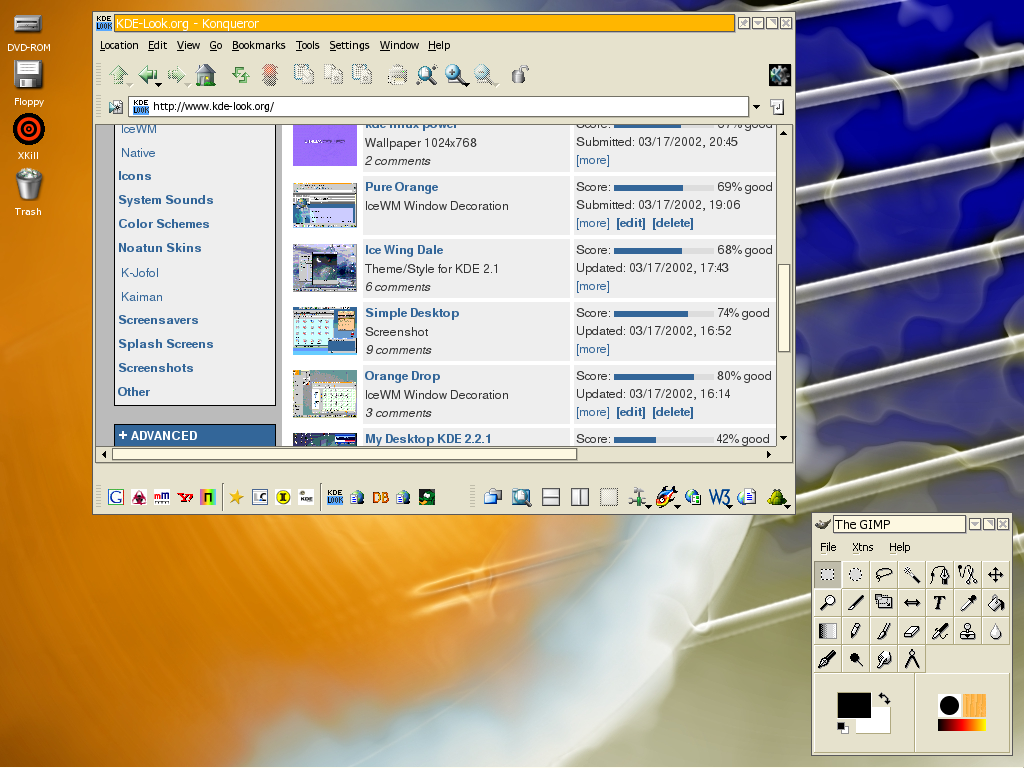Select the Blur water-drop tool in GIMP
This screenshot has width=1024, height=768.
[x=996, y=631]
